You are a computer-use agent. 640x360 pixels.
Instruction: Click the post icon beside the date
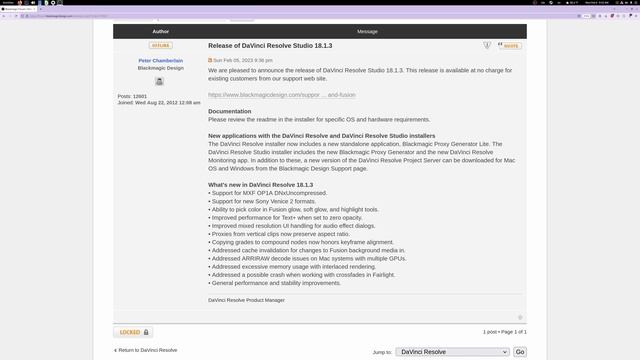[x=210, y=60]
